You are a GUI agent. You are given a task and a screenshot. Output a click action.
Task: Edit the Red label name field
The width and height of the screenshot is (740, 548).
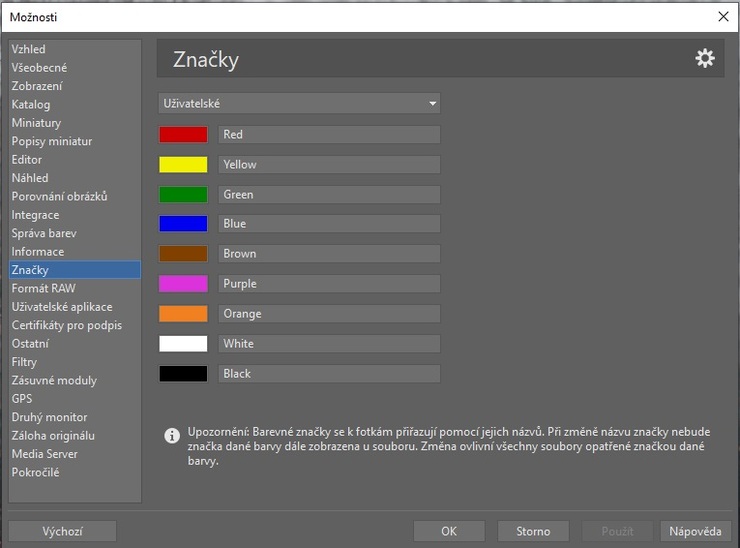(329, 135)
